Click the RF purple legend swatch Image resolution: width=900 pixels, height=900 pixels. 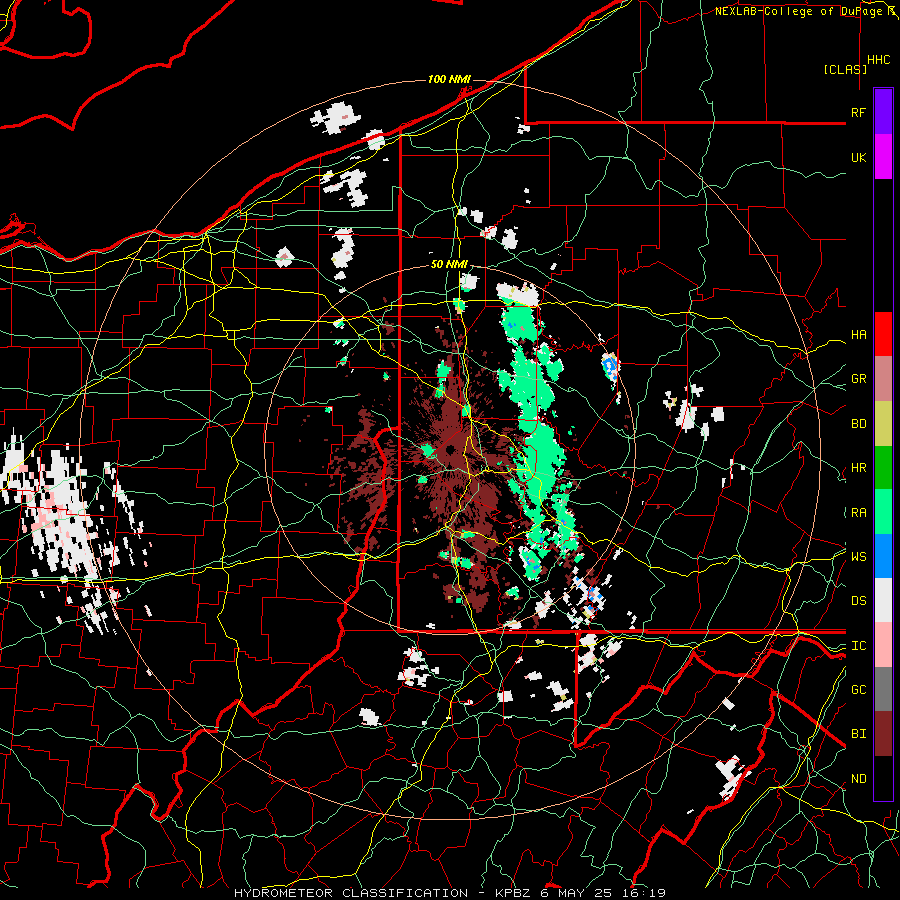(883, 112)
